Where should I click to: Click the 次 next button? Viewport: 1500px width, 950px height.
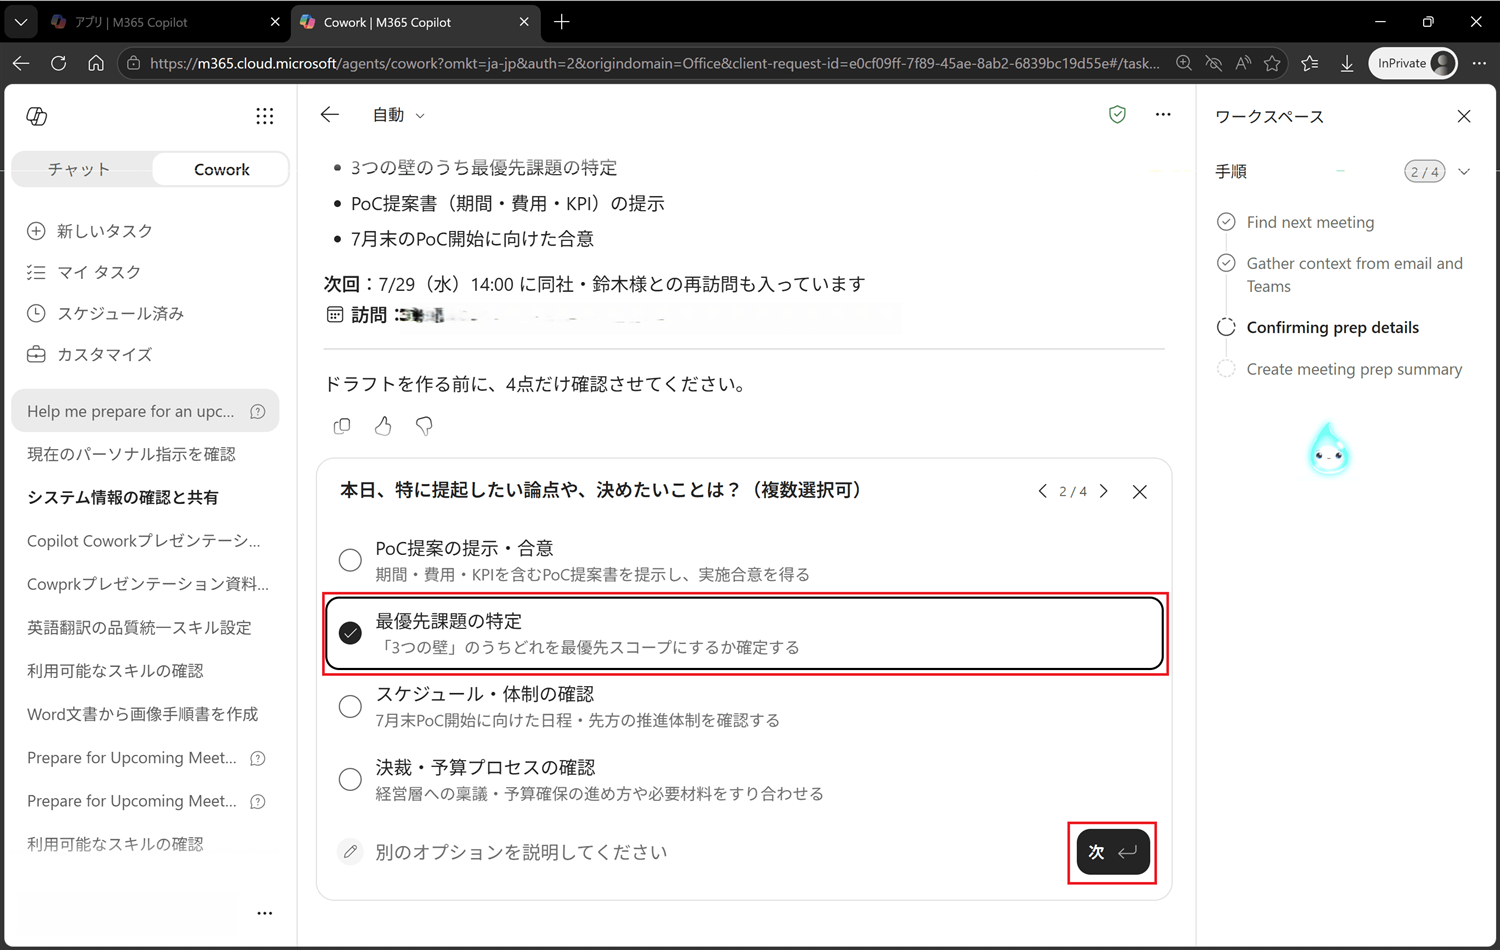tap(1113, 852)
